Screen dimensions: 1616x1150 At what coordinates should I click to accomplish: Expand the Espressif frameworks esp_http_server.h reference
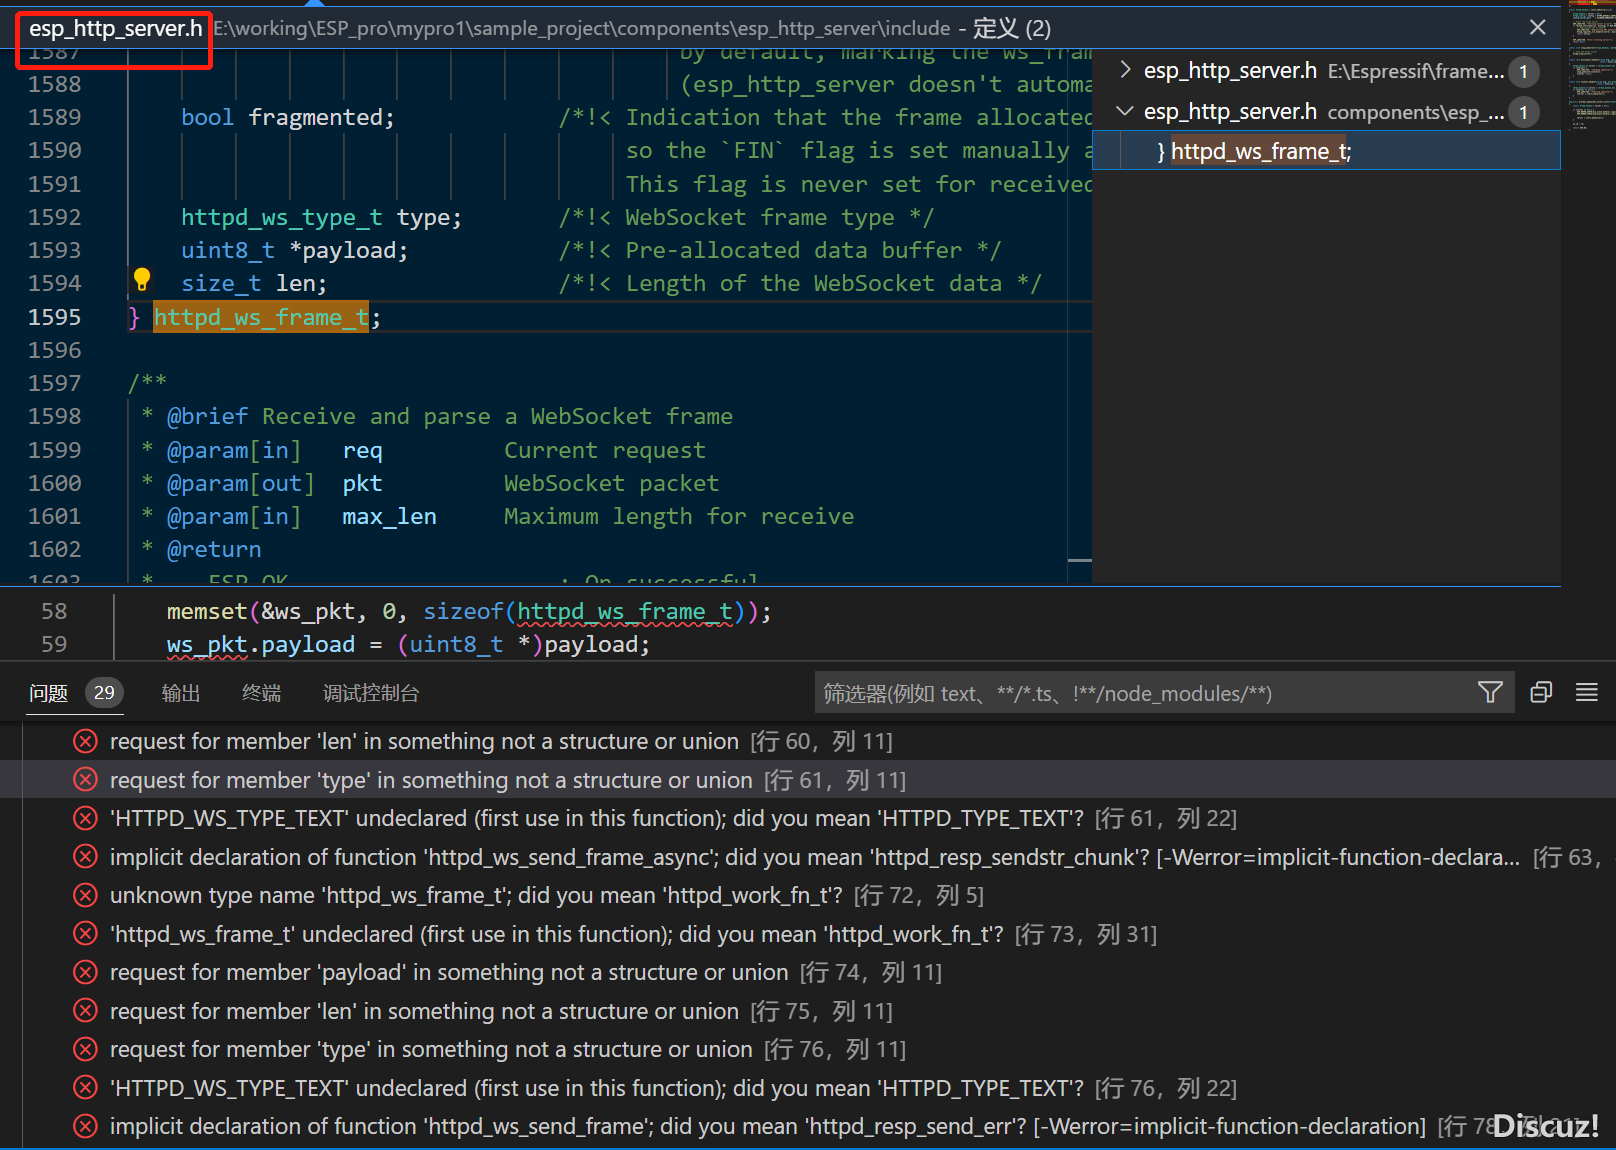coord(1125,70)
